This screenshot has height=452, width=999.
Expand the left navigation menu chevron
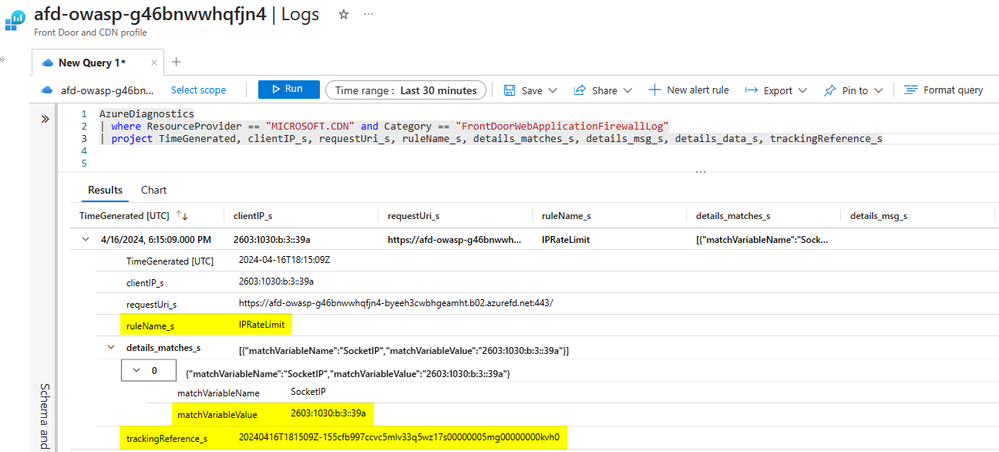tap(3, 59)
